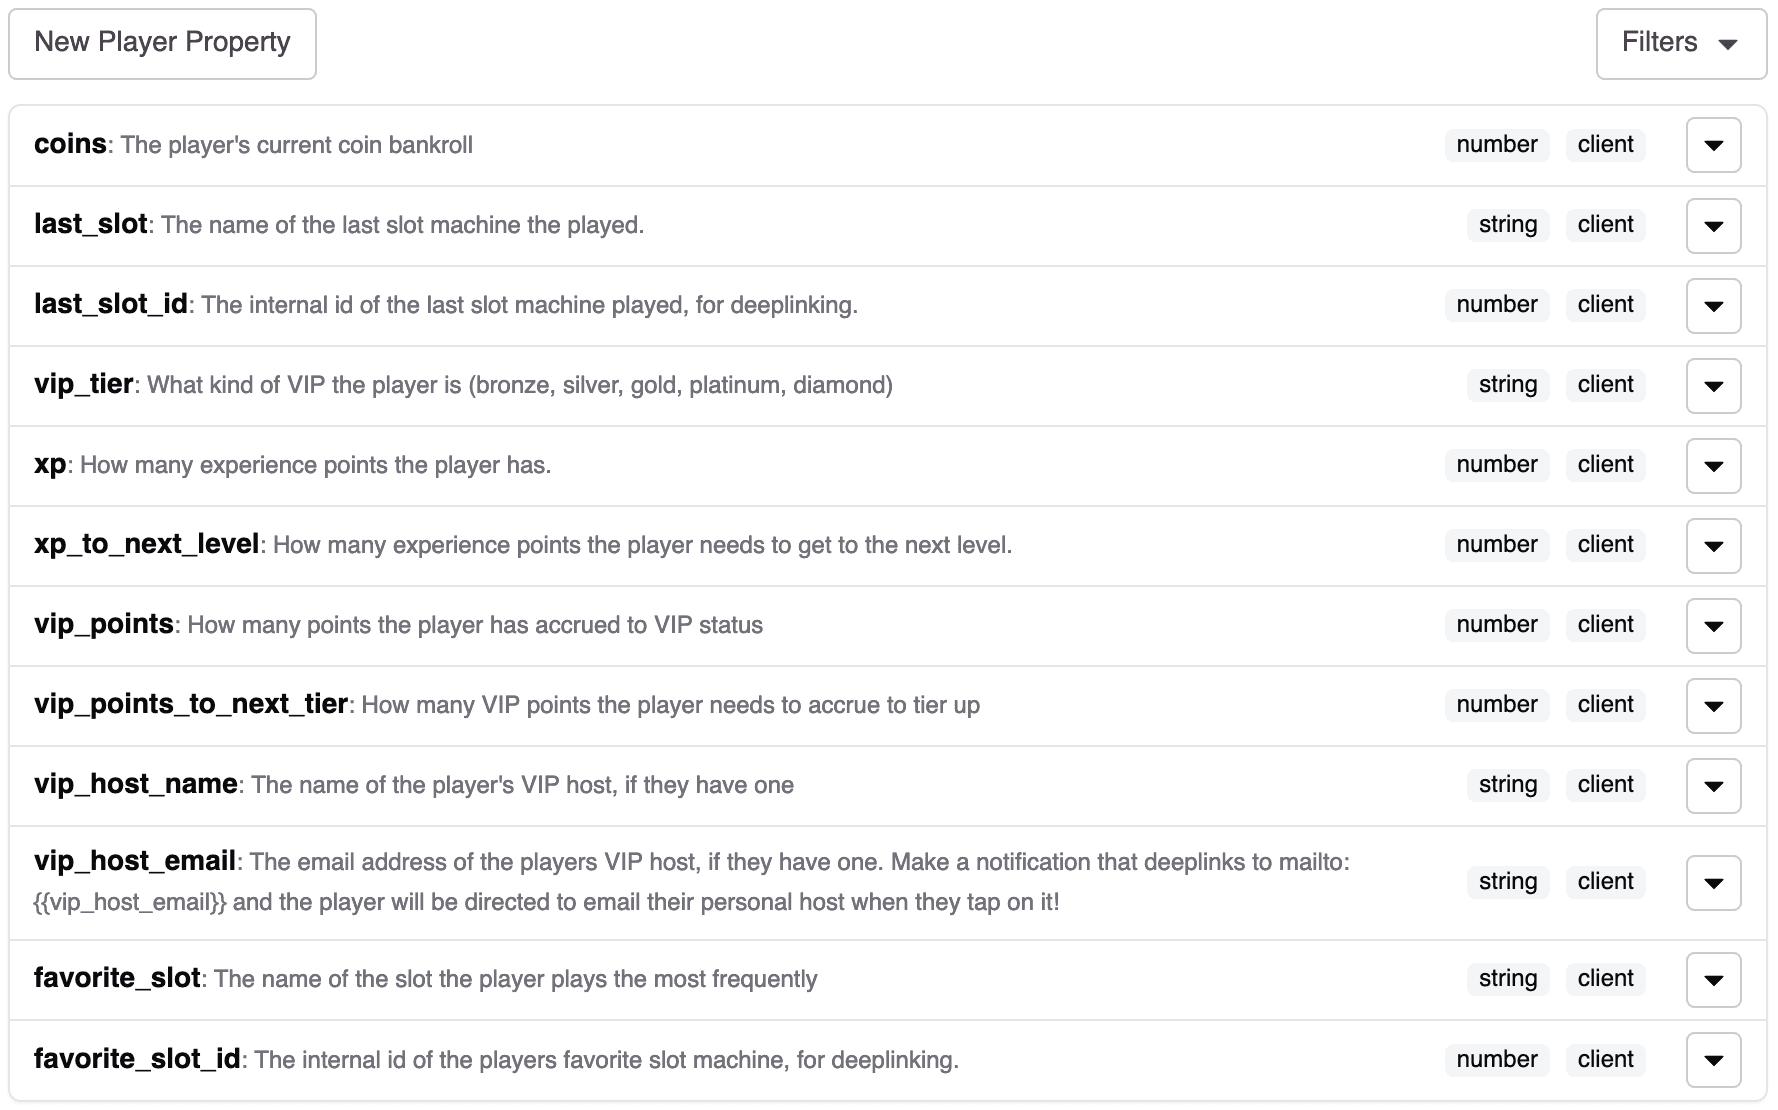Expand the last_slot_id property row options

1713,305
